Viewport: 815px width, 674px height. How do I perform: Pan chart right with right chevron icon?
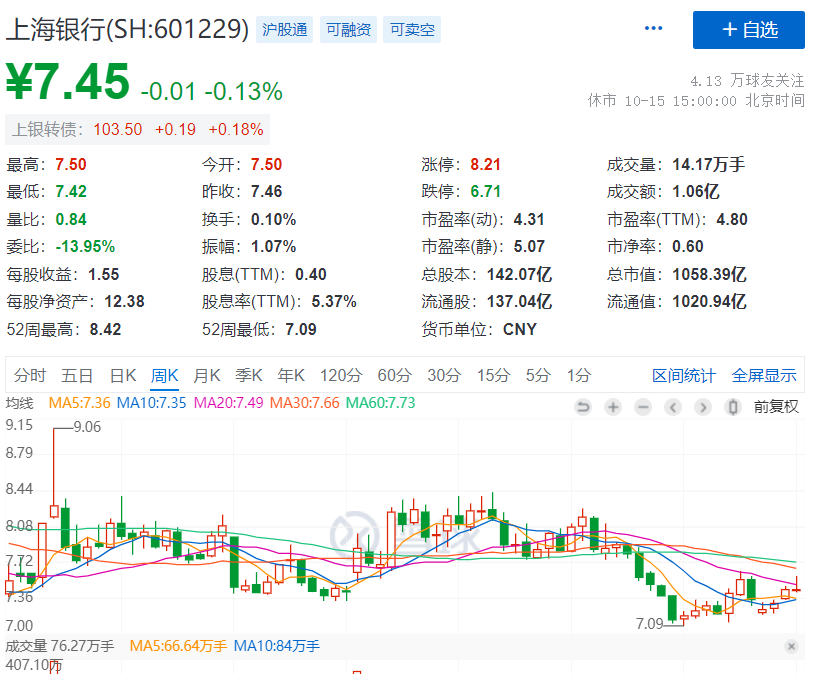tap(703, 407)
